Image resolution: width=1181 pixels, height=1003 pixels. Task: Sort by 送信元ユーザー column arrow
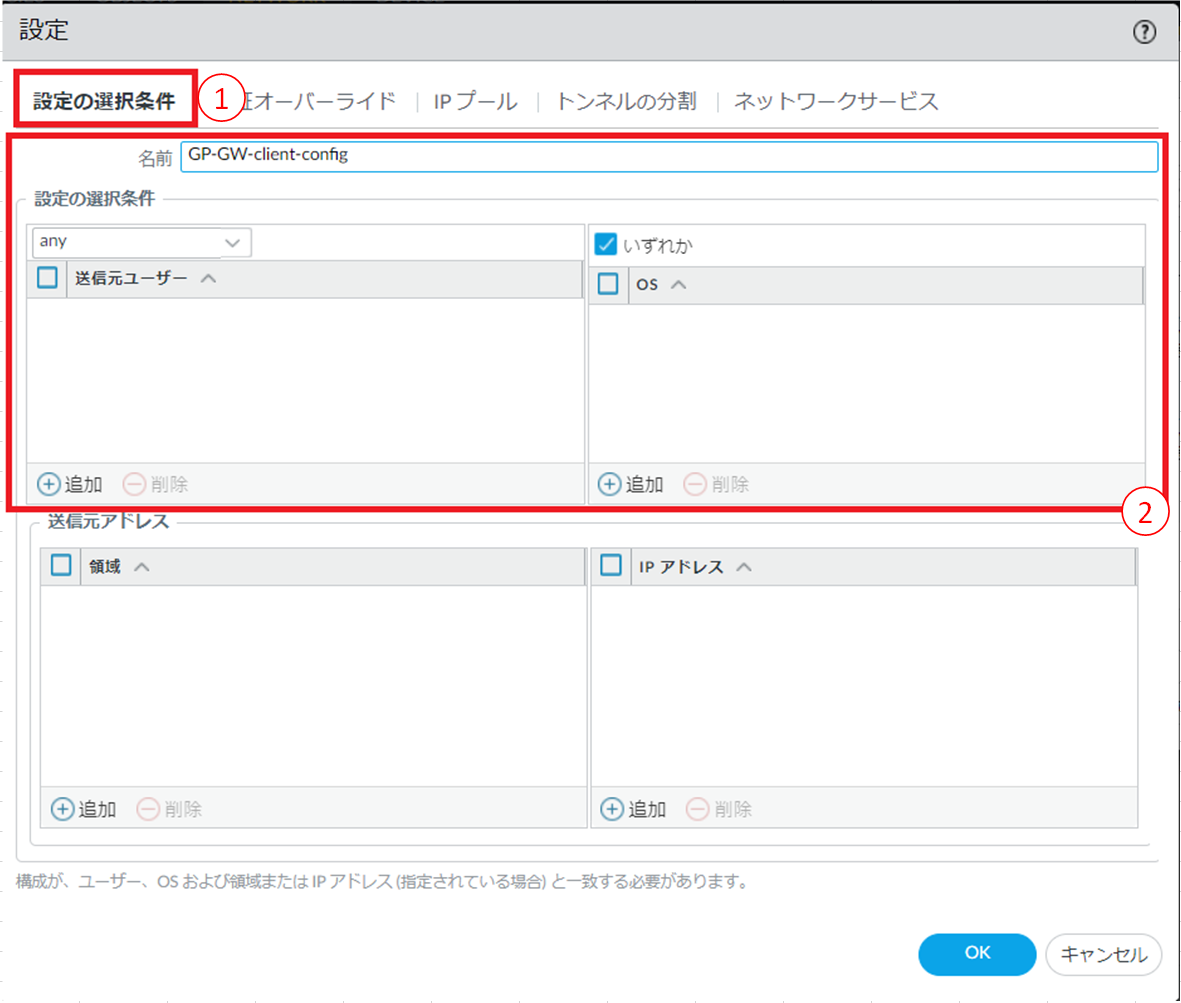coord(208,279)
